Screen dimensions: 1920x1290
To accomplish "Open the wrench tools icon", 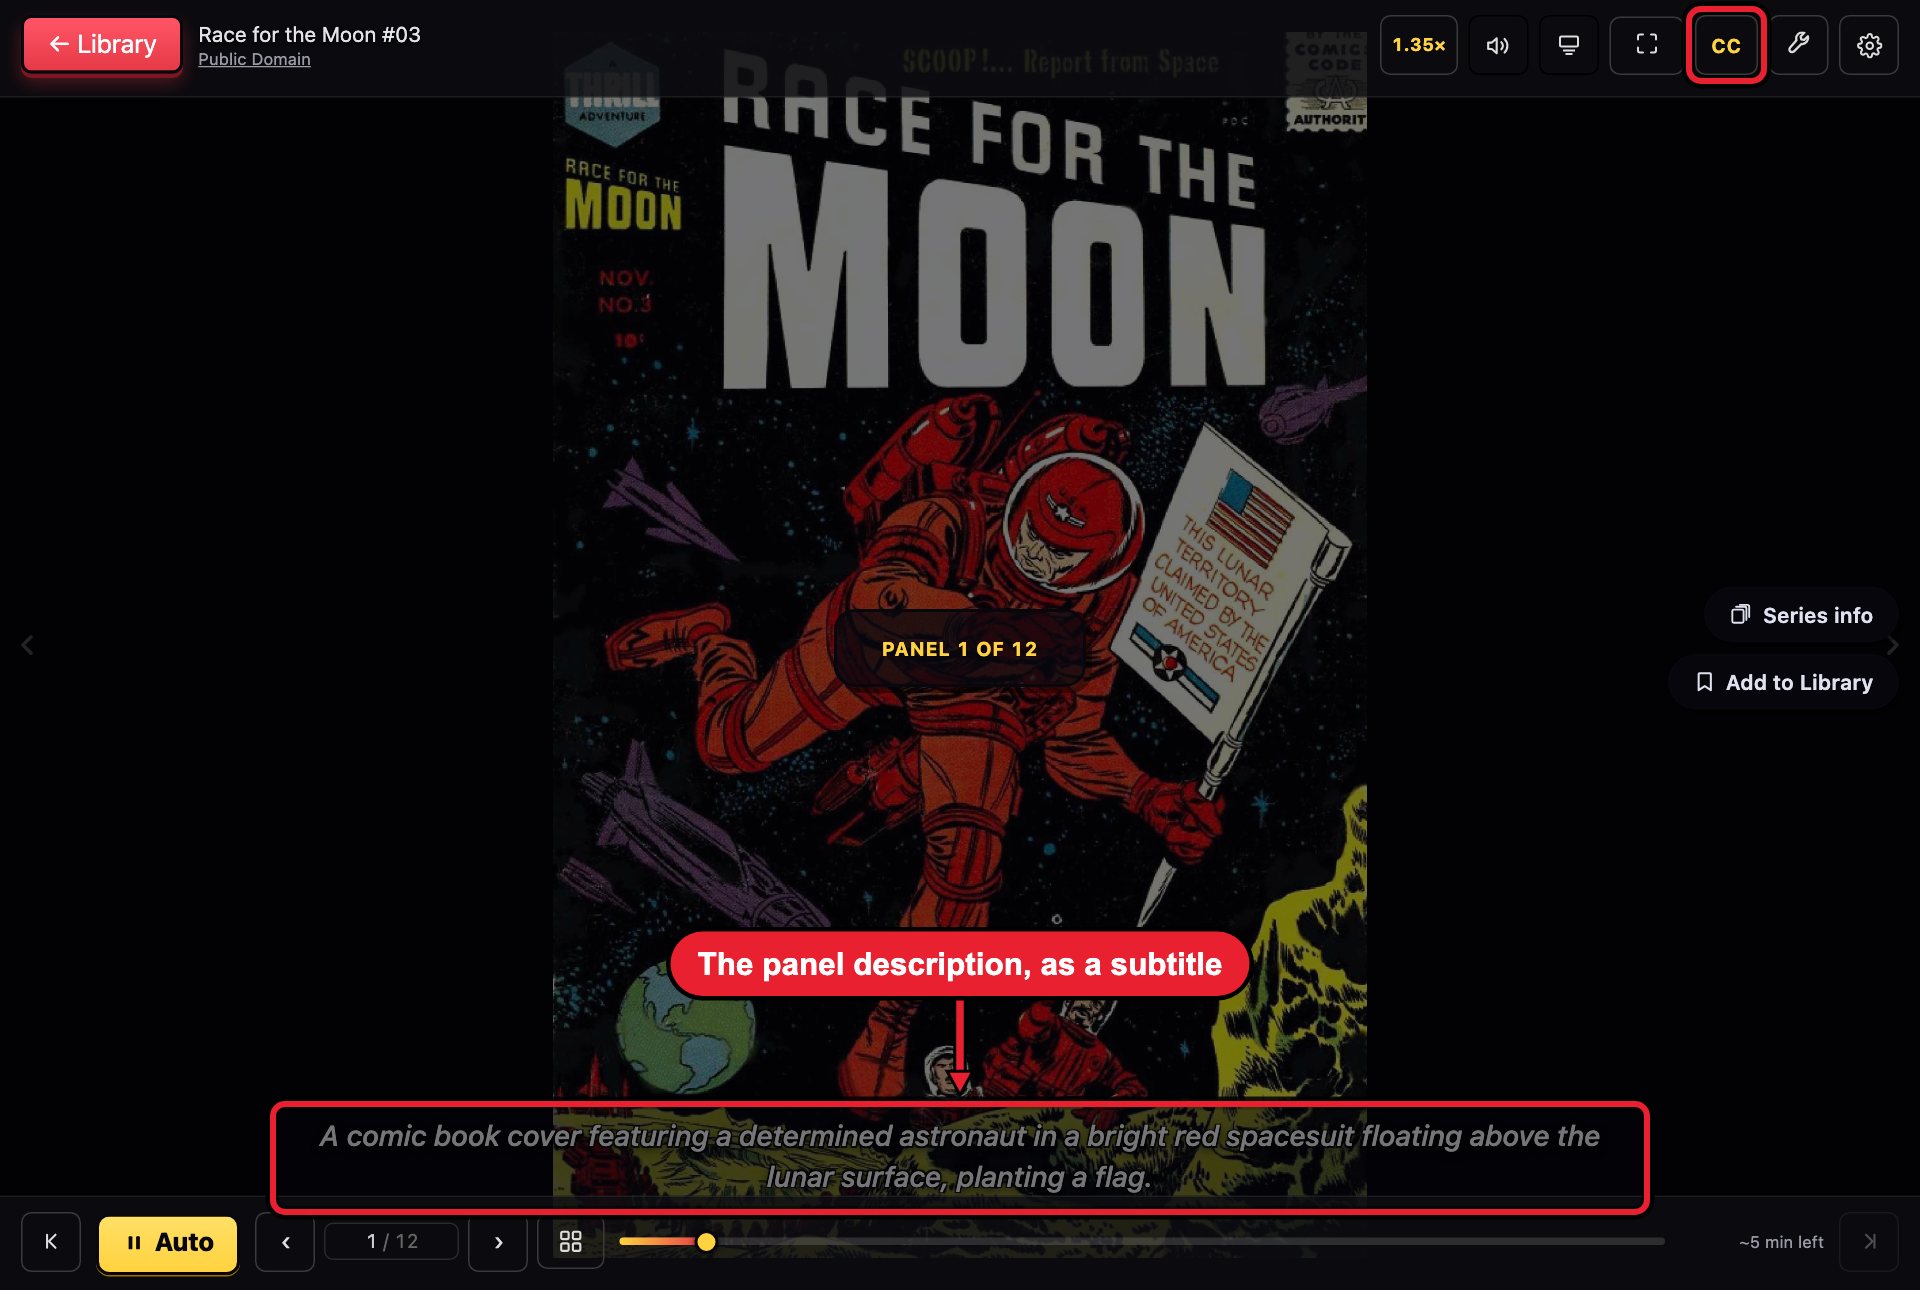I will (1798, 45).
